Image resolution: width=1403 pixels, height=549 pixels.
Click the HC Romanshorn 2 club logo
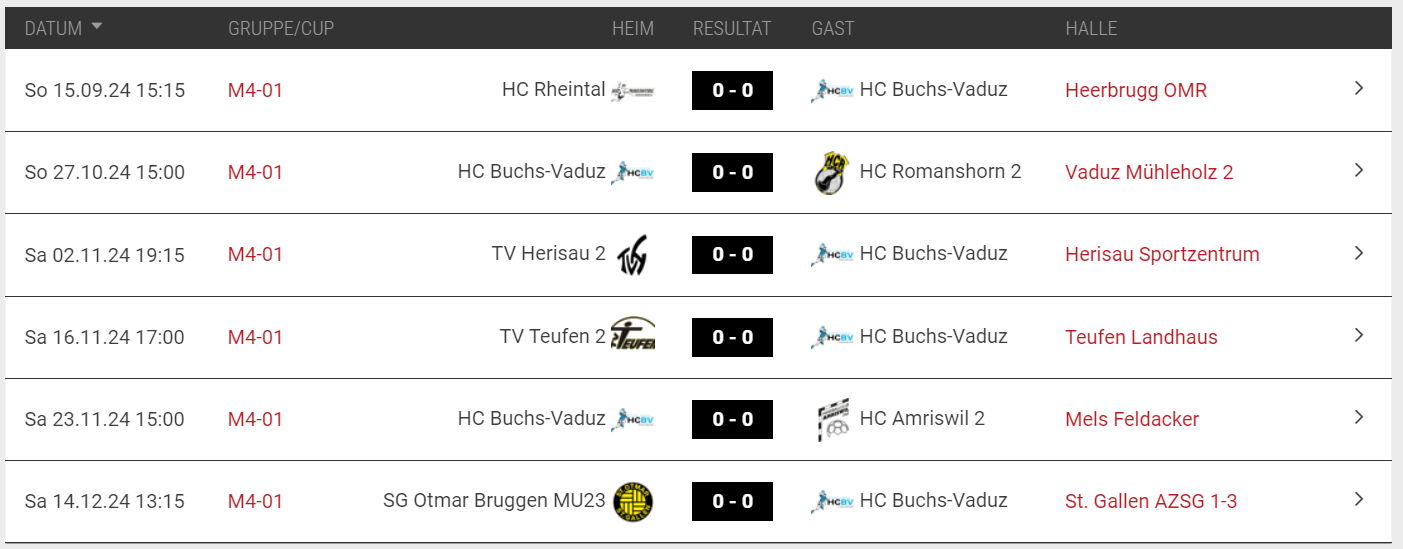pos(832,173)
